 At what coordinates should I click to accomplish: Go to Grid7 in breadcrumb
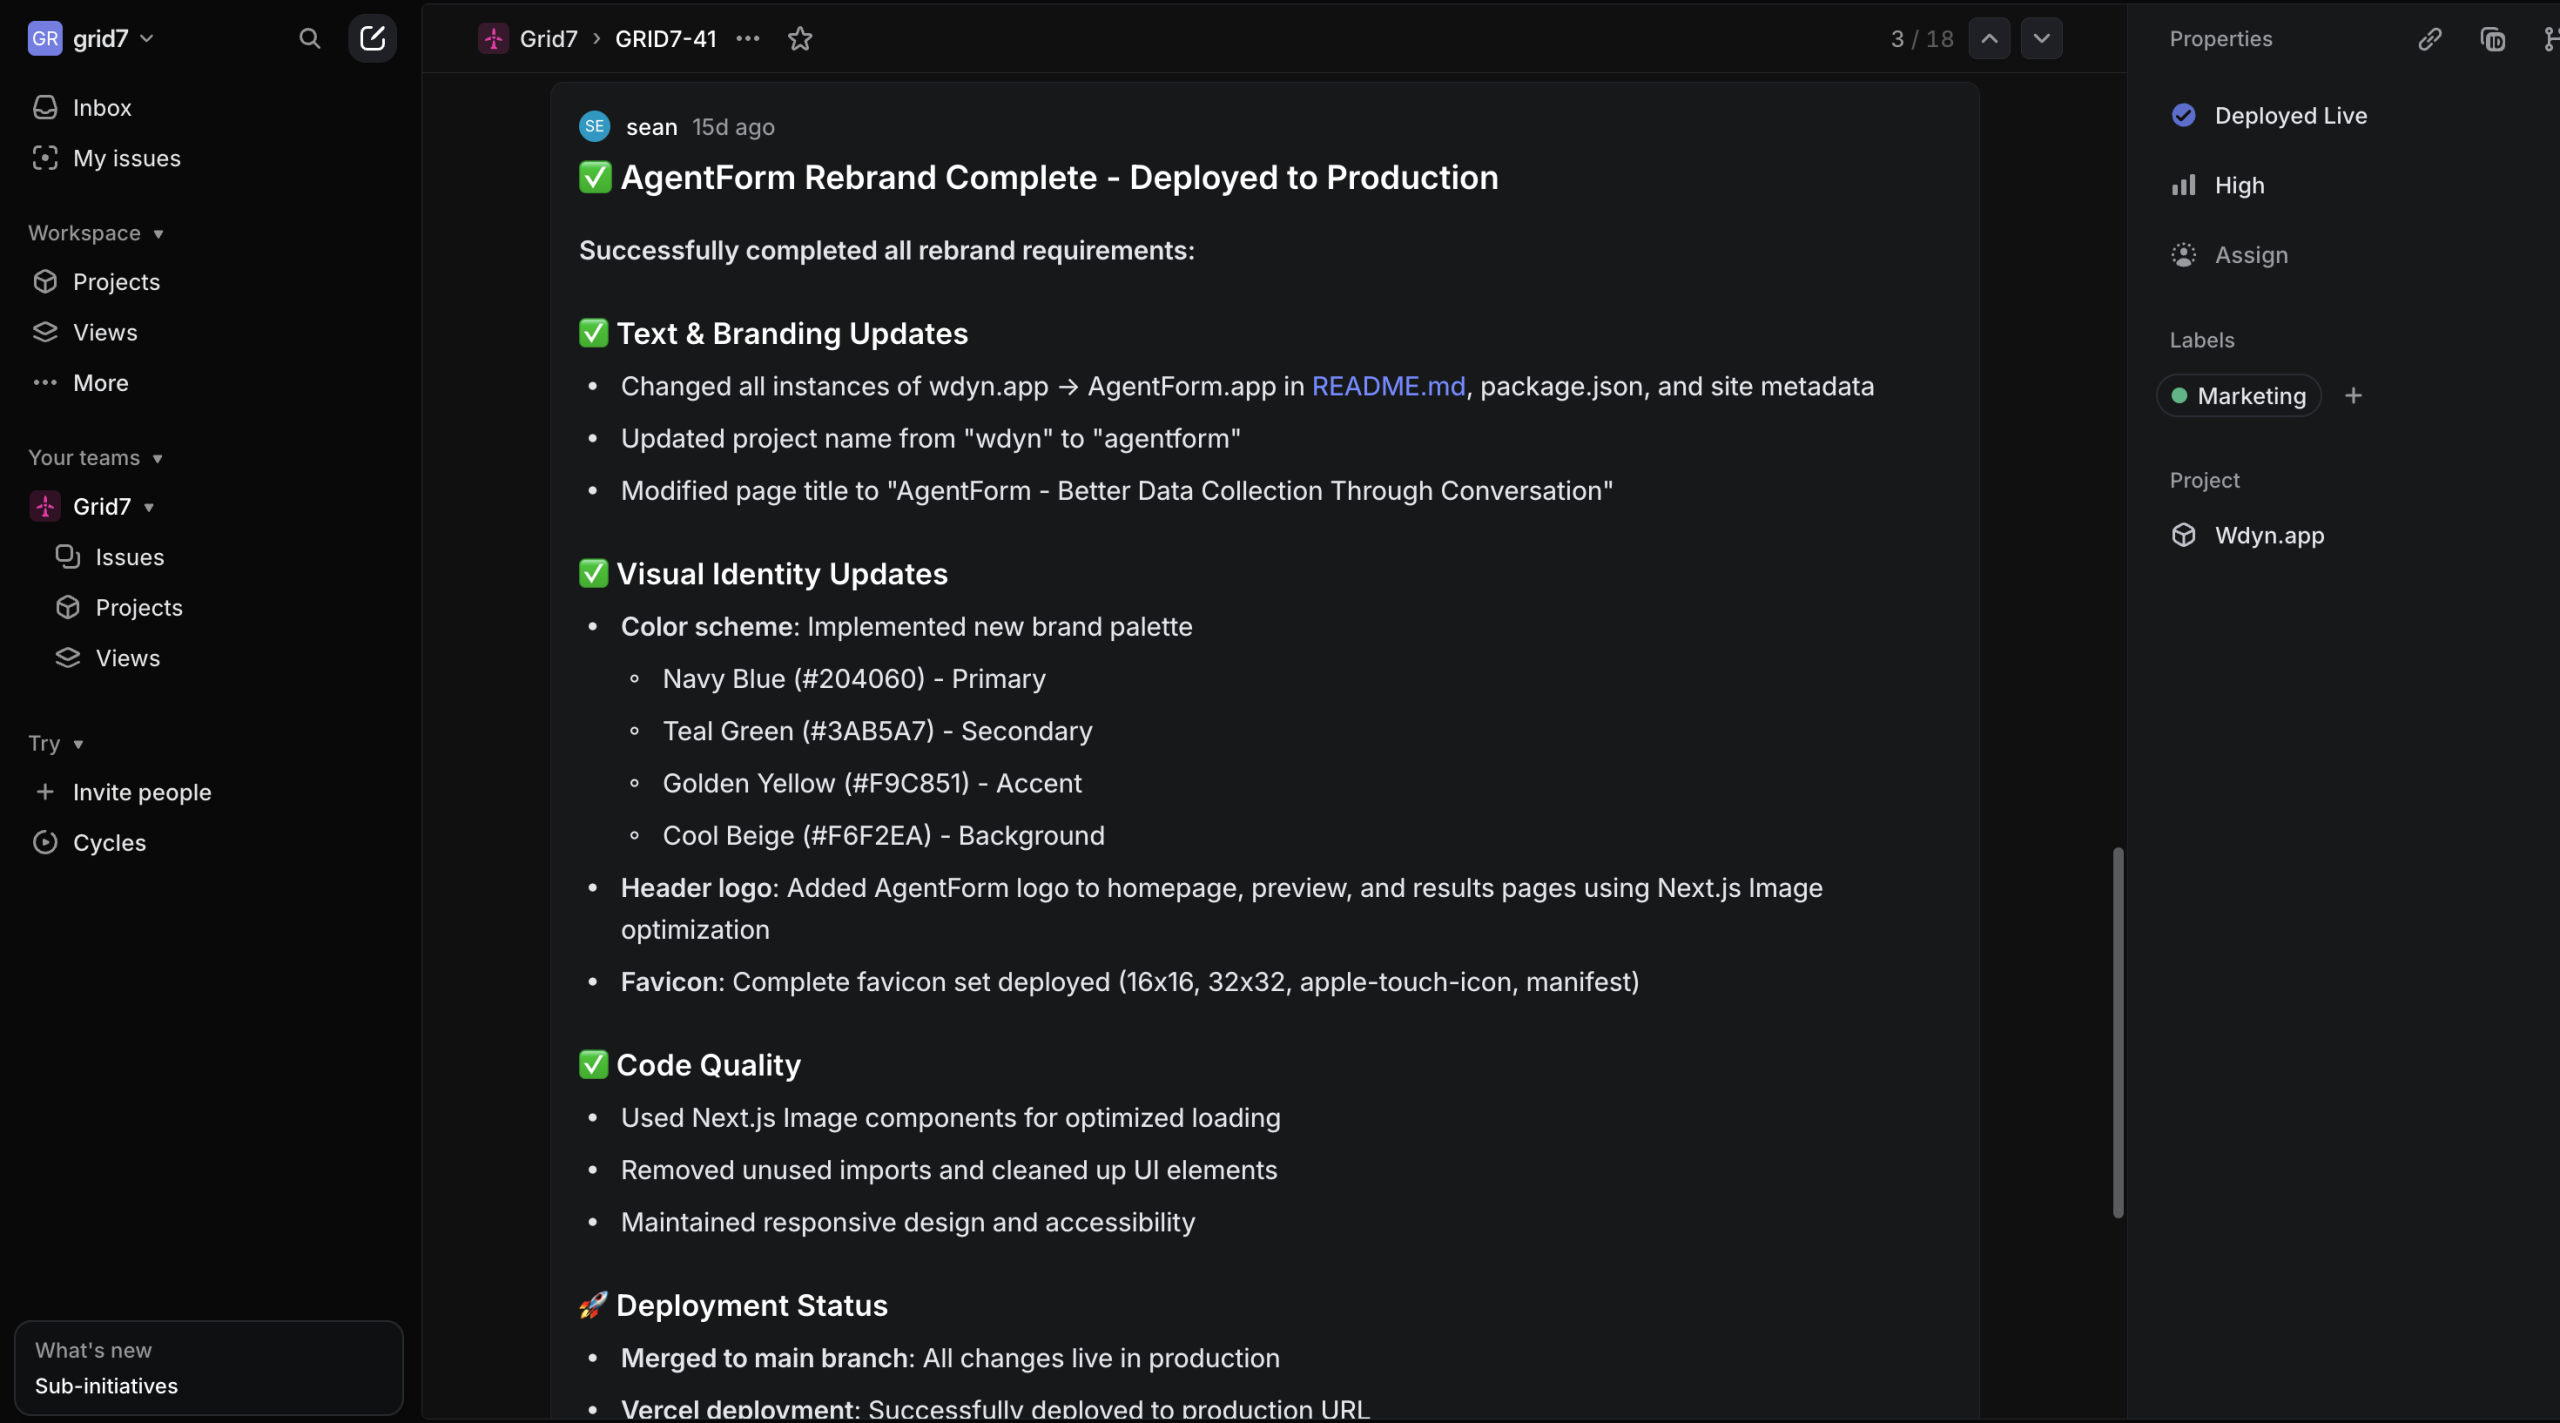coord(548,39)
